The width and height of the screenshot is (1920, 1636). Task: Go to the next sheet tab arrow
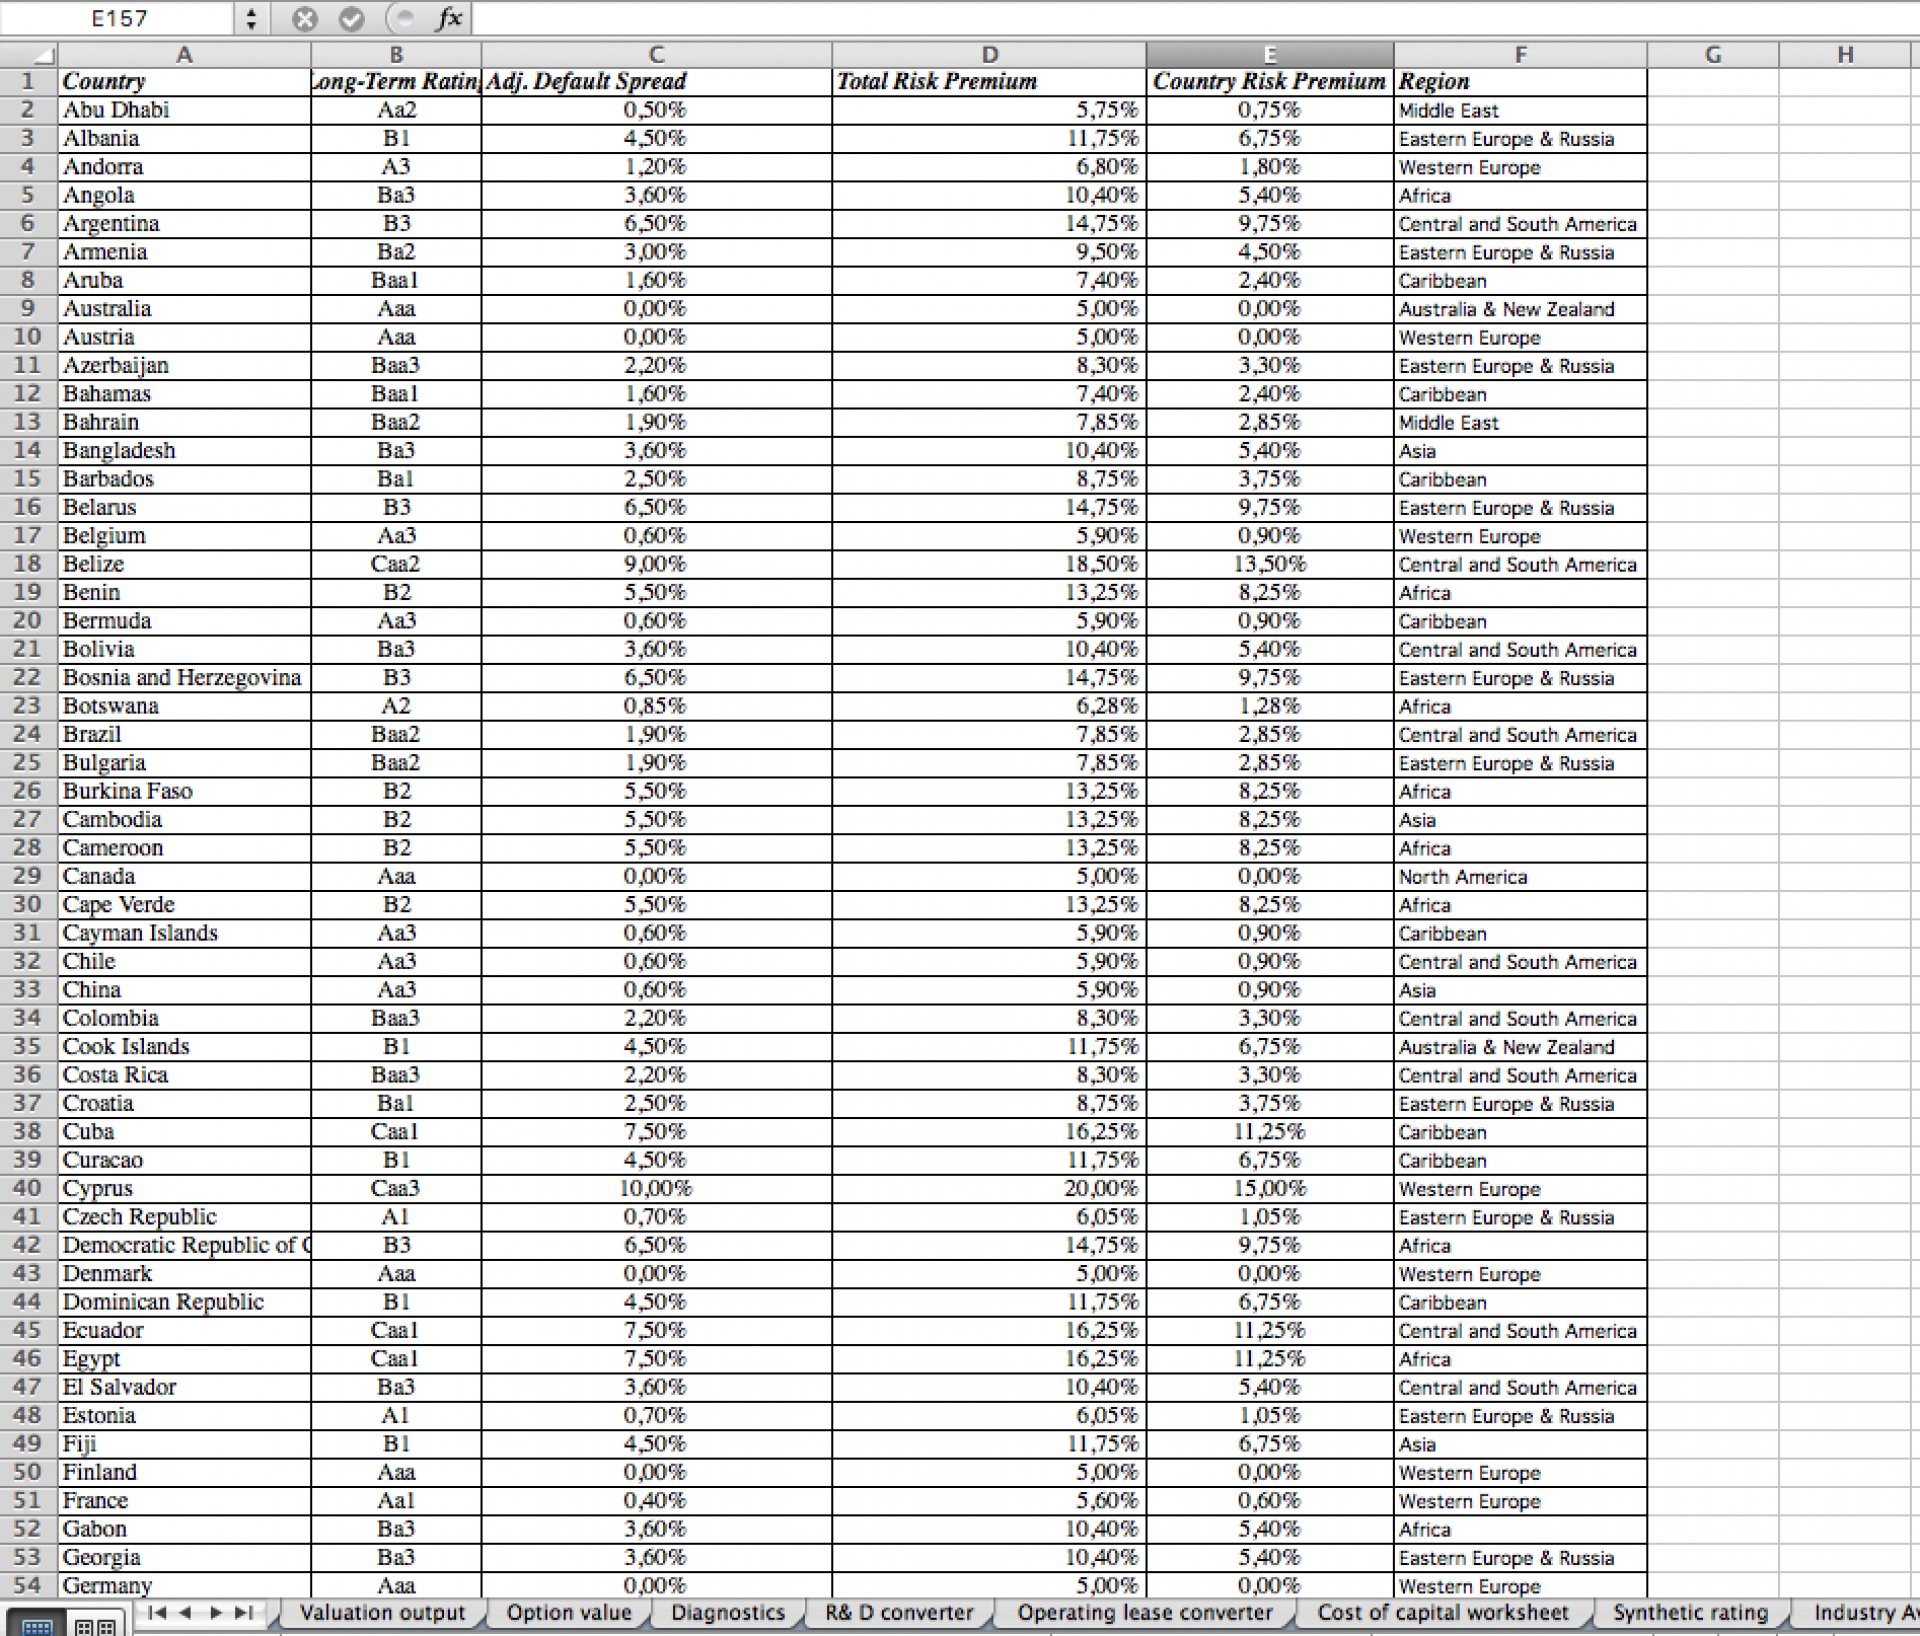click(215, 1612)
